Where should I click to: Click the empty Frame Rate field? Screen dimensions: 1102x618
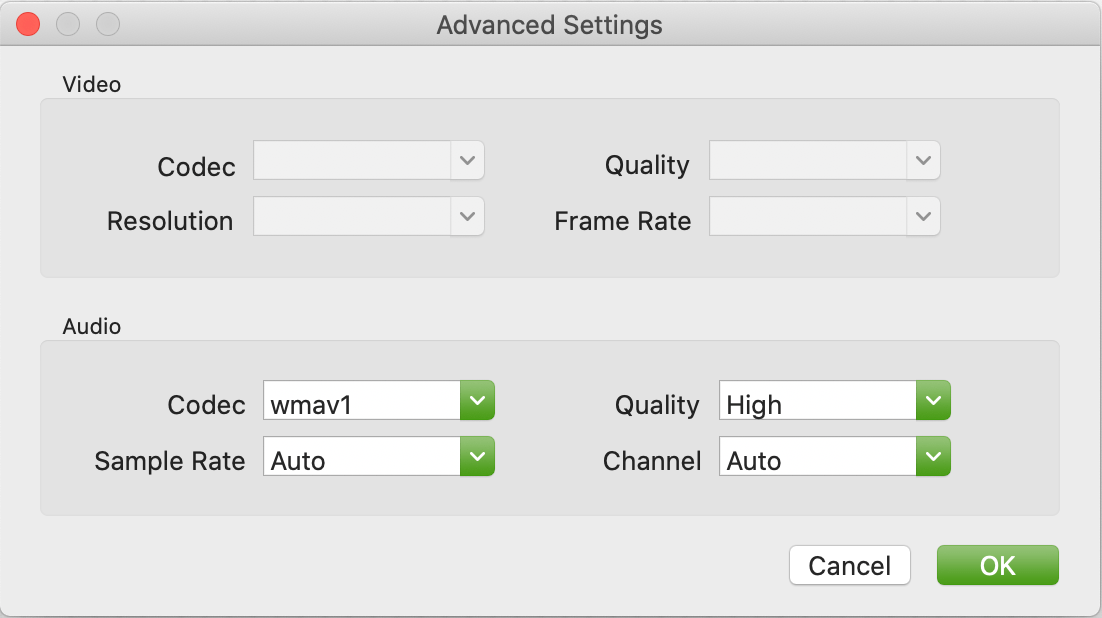click(x=808, y=216)
